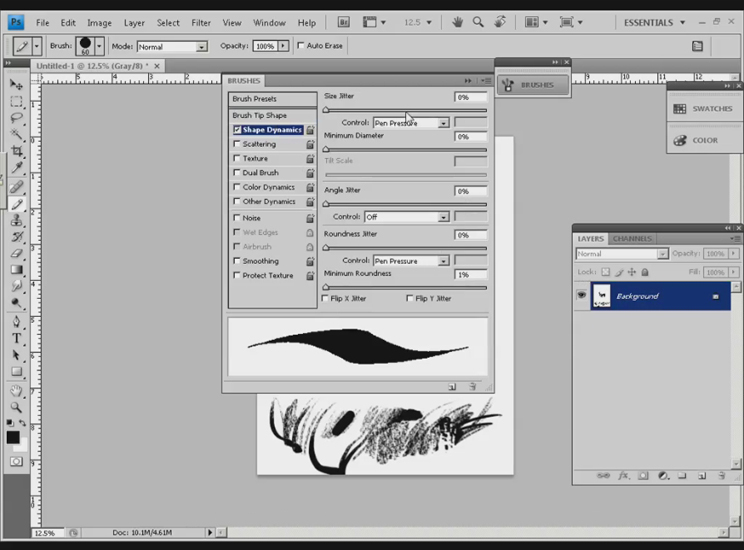Open the Image menu
Screen dimensions: 744x550
(x=99, y=23)
